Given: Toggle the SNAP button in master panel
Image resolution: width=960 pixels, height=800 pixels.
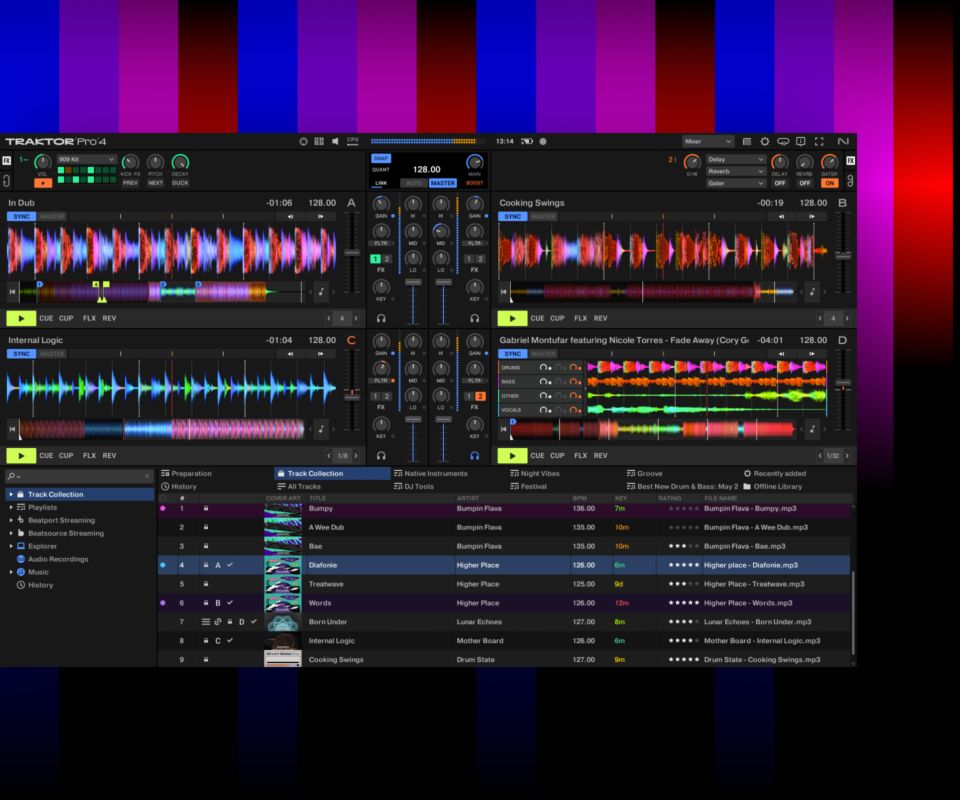Looking at the screenshot, I should pos(381,158).
